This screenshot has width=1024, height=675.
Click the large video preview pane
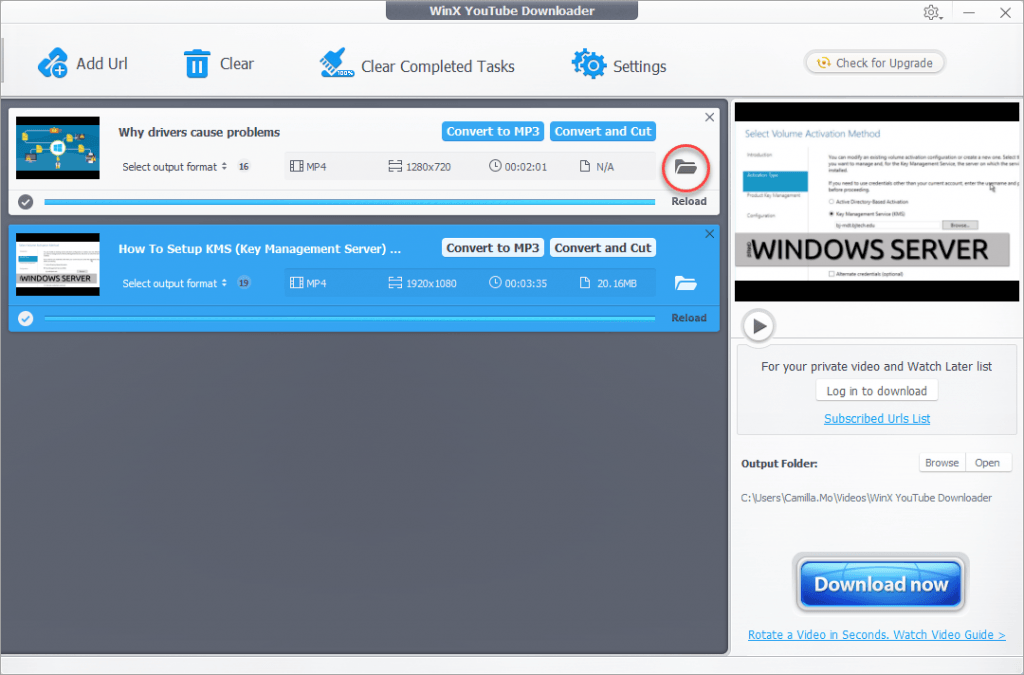point(876,202)
